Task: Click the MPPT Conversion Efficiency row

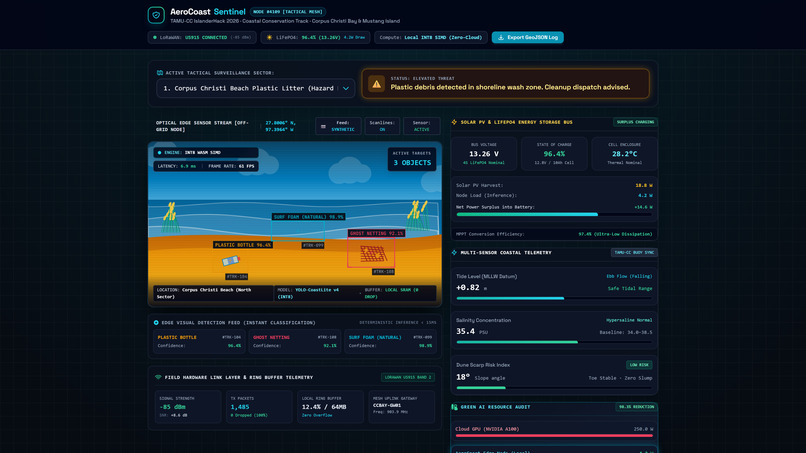Action: [x=554, y=234]
